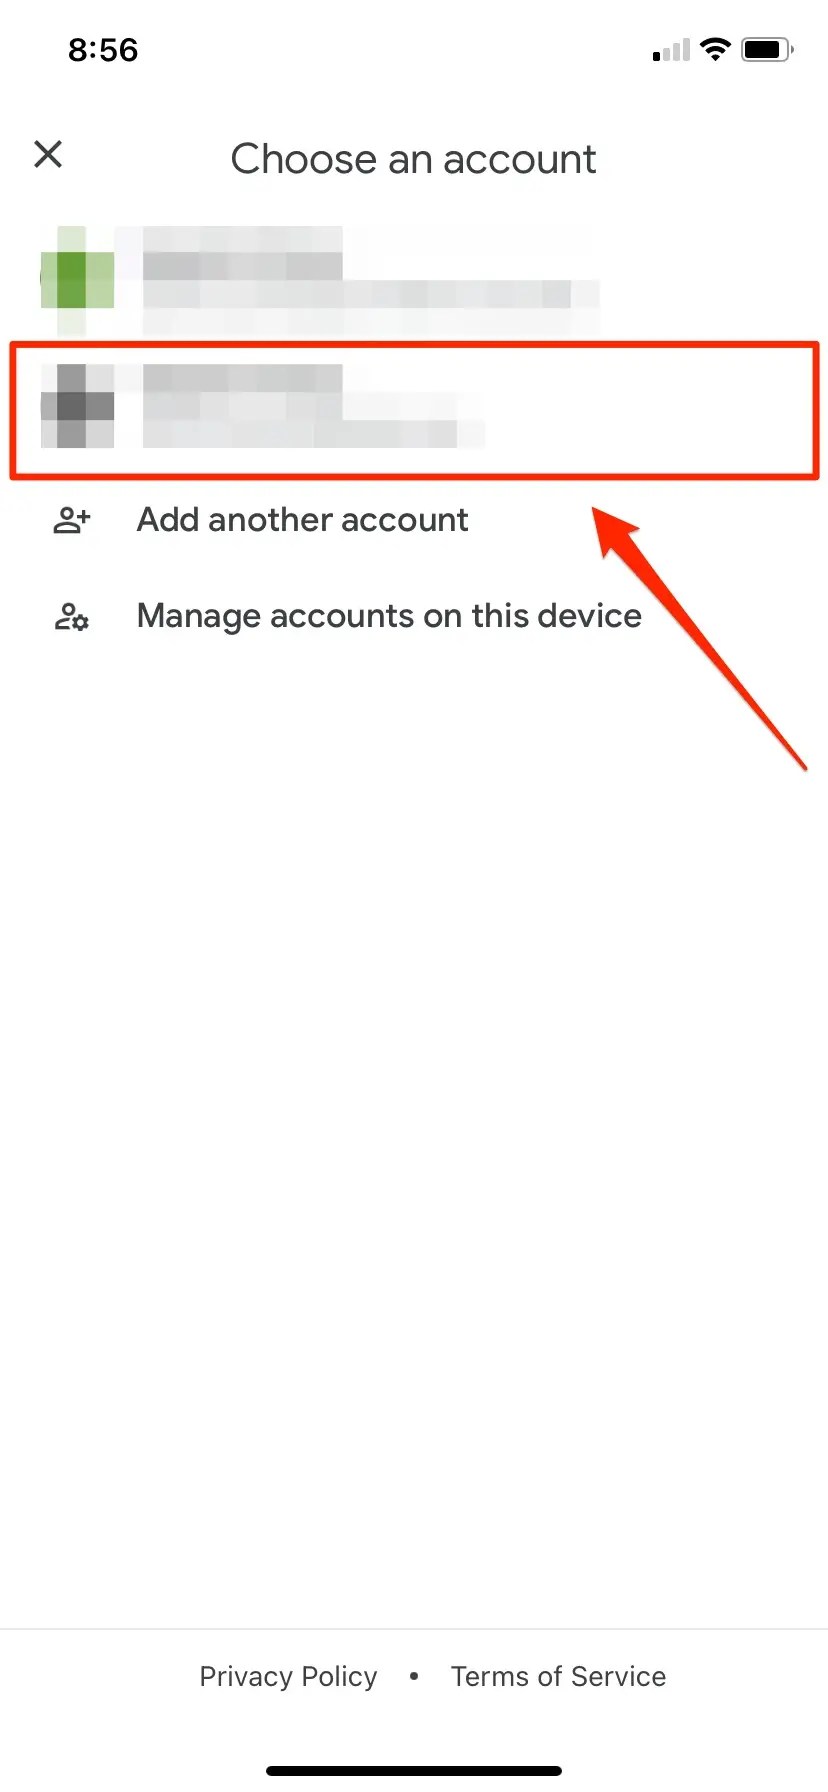828x1792 pixels.
Task: Tap the "Choose an account" heading
Action: (414, 159)
